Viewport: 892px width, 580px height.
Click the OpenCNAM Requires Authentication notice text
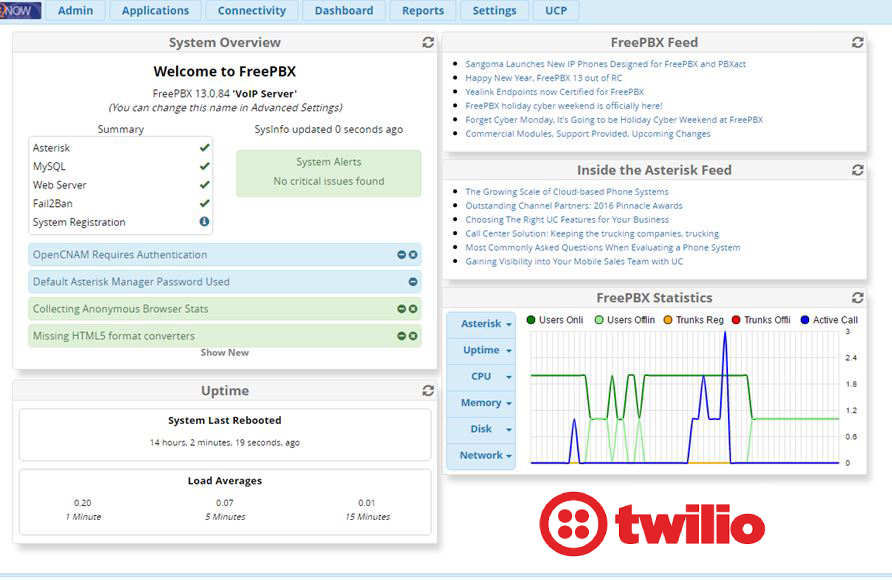[120, 255]
